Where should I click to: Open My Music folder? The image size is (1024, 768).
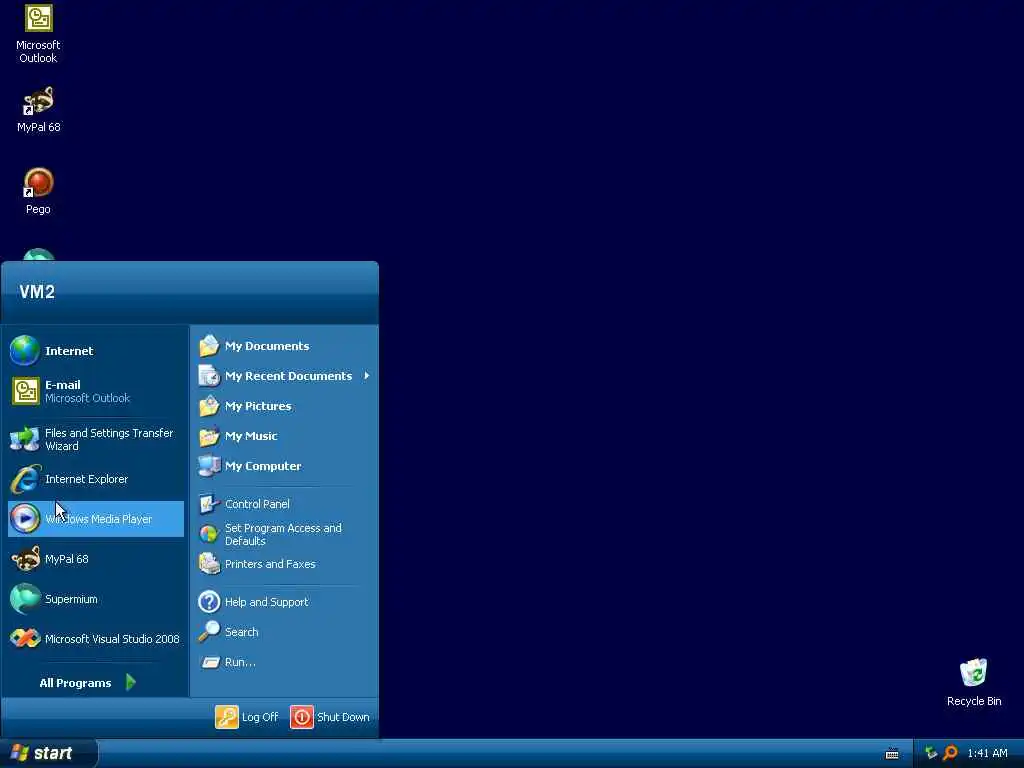285,436
